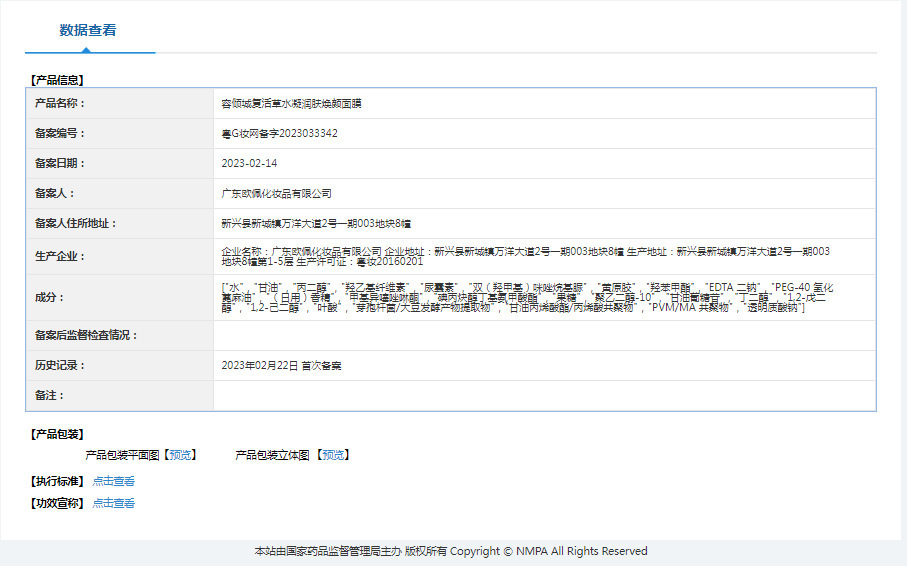Select registration number 粤G妆网备字2023033342

point(279,134)
